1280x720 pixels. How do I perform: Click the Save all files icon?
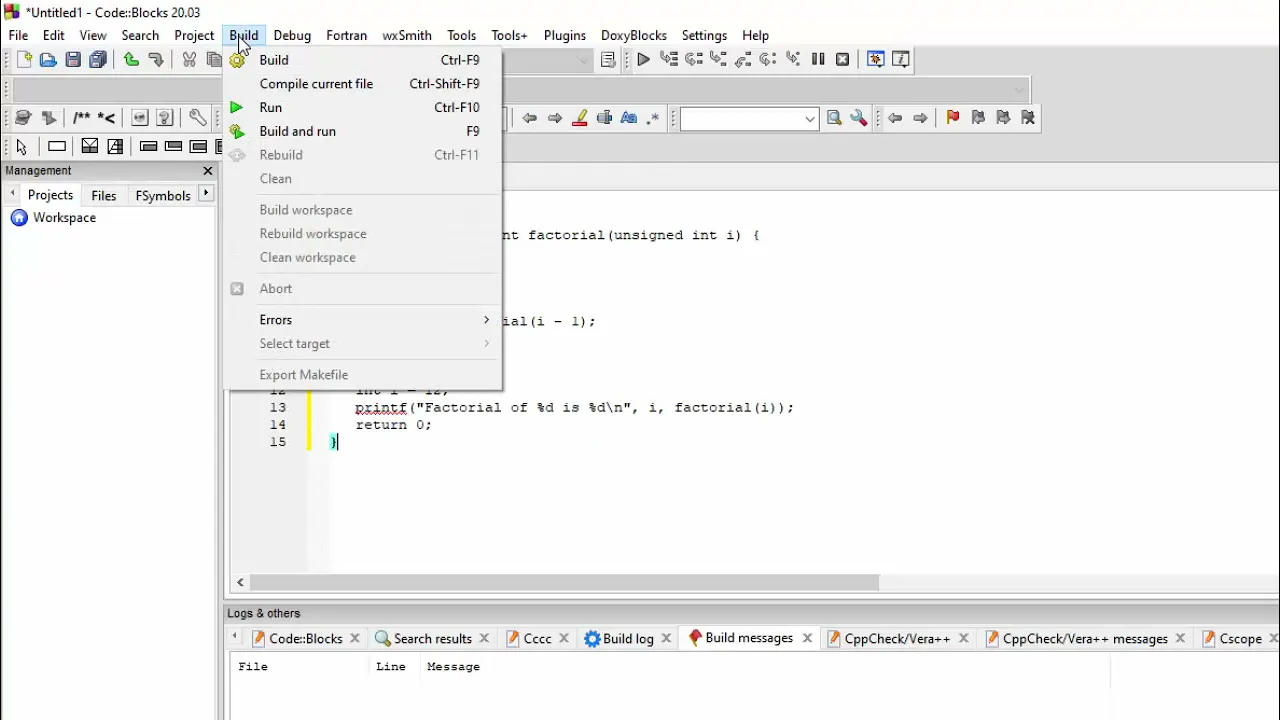click(98, 60)
